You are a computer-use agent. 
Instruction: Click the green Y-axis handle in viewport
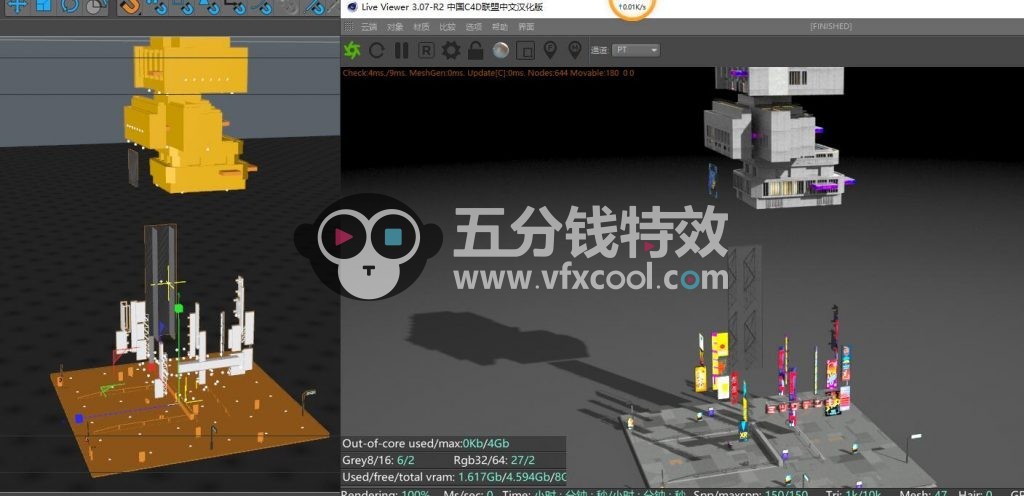tap(178, 308)
